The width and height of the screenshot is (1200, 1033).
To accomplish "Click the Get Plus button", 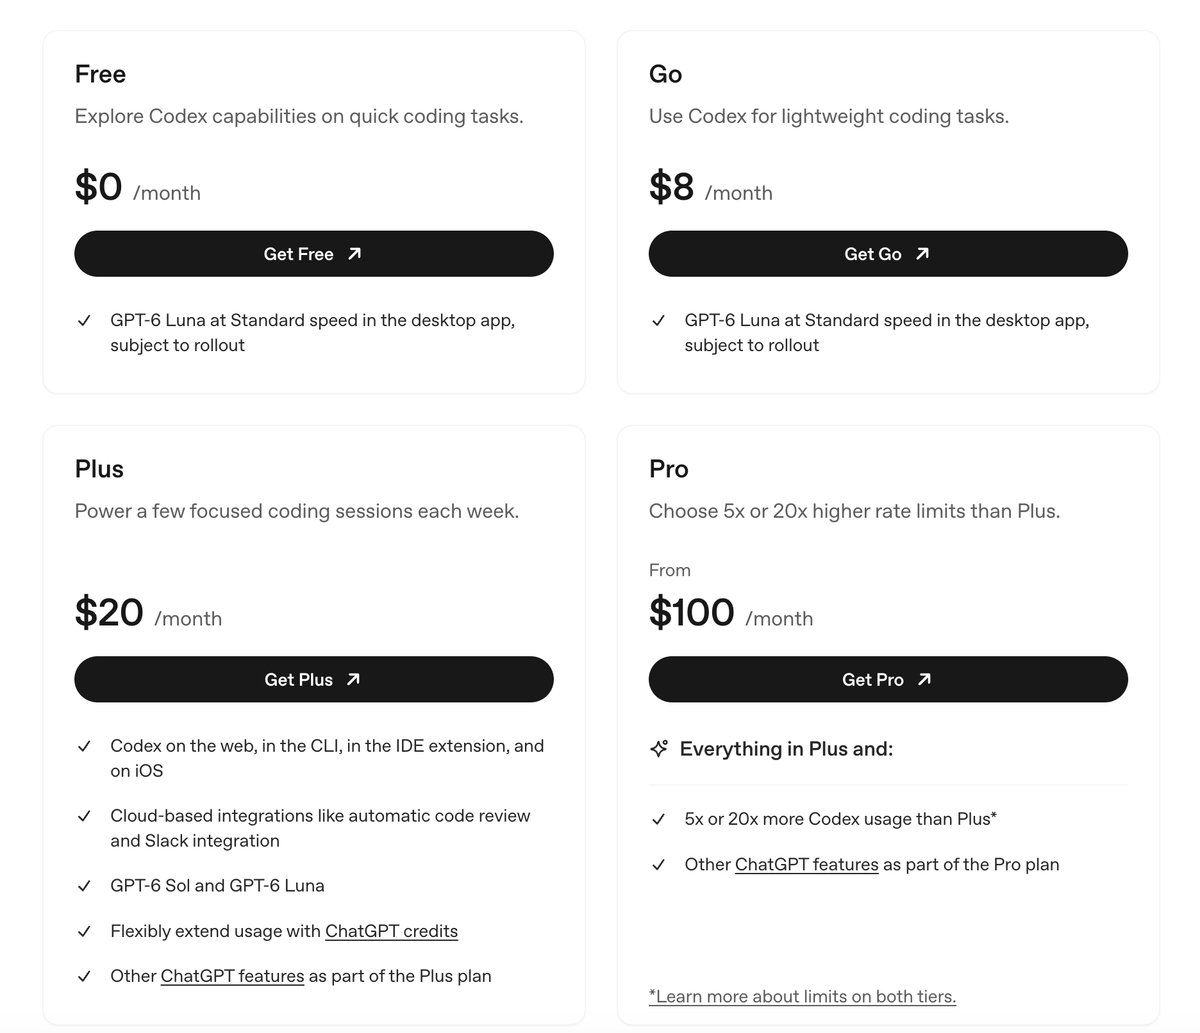I will [x=314, y=679].
